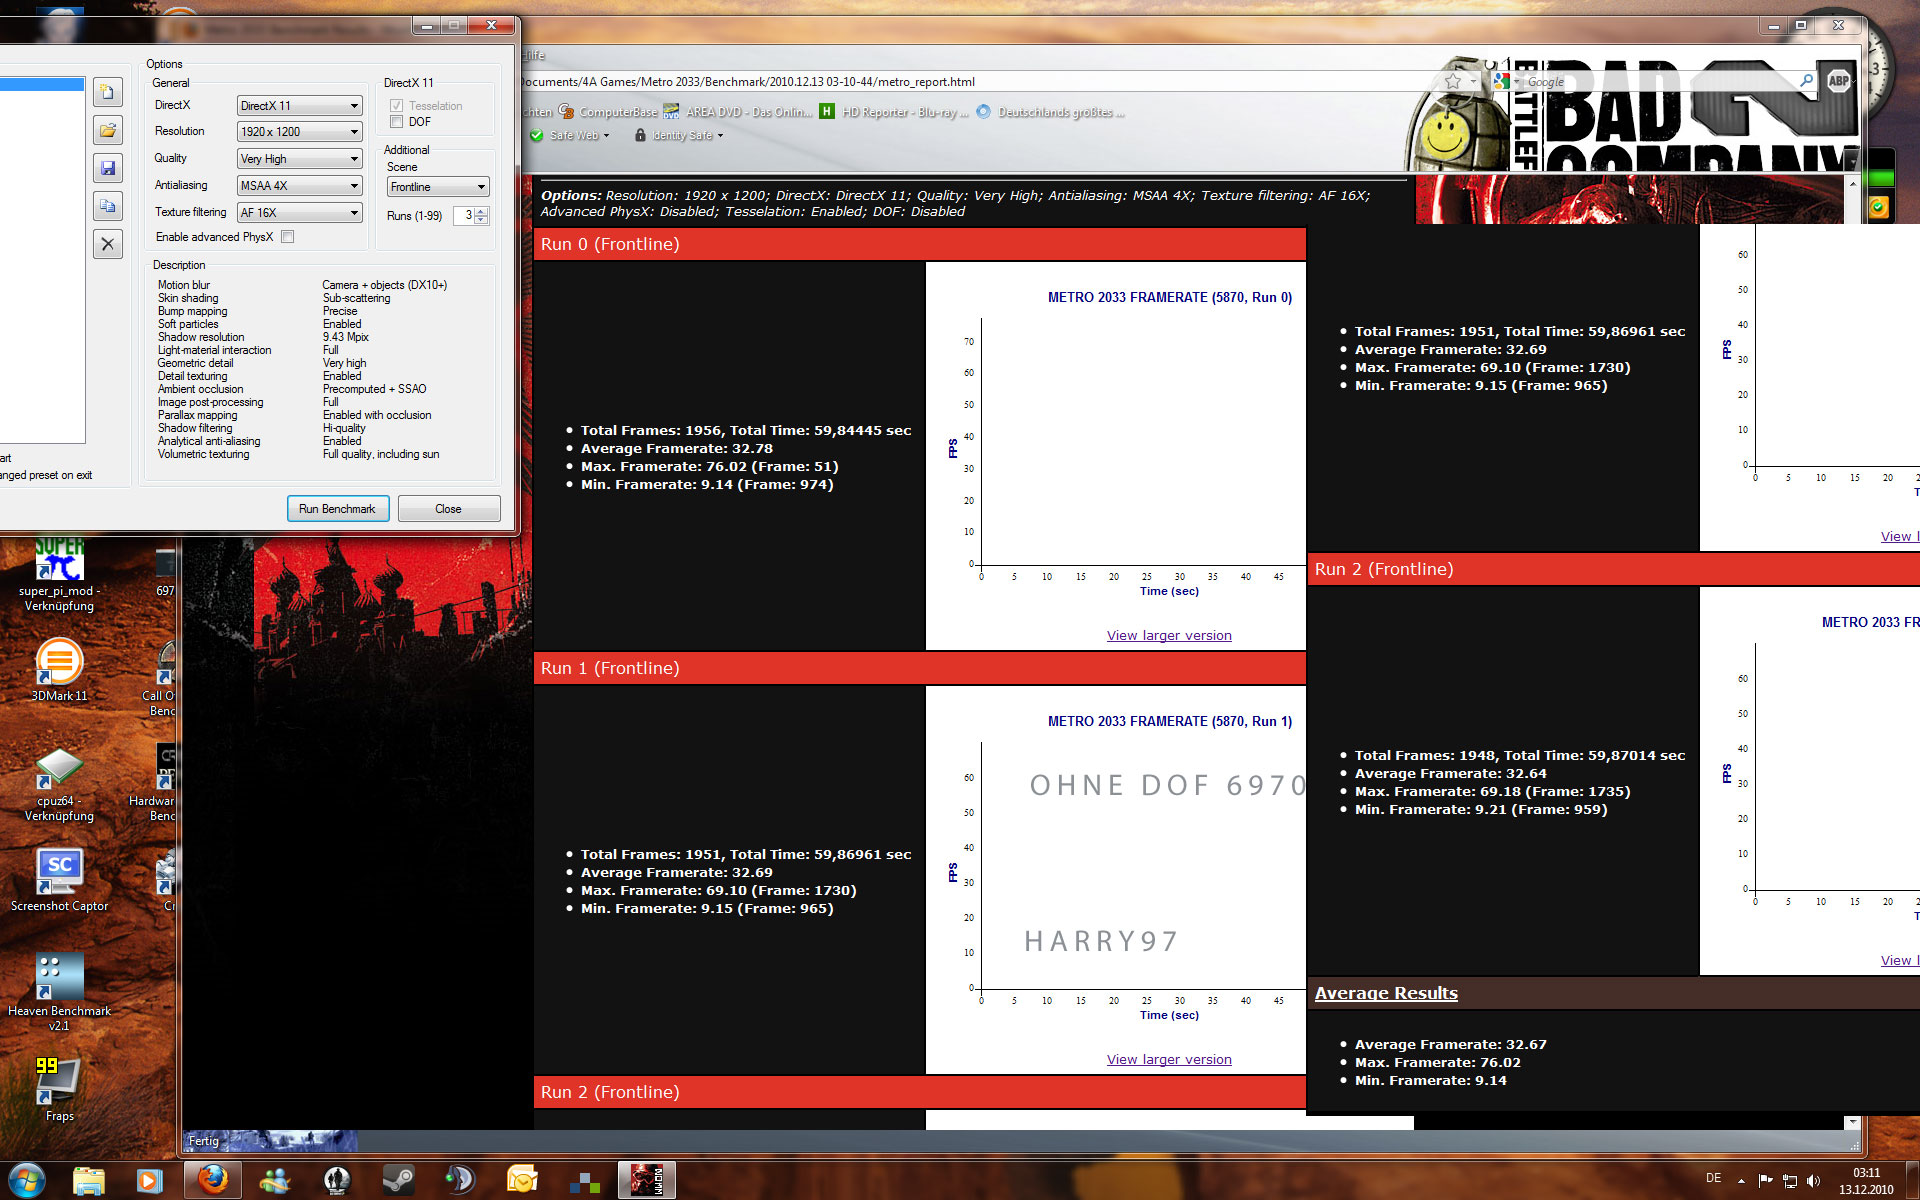Toggle the DOF checkbox
Screen dimensions: 1920x1200
pos(397,122)
